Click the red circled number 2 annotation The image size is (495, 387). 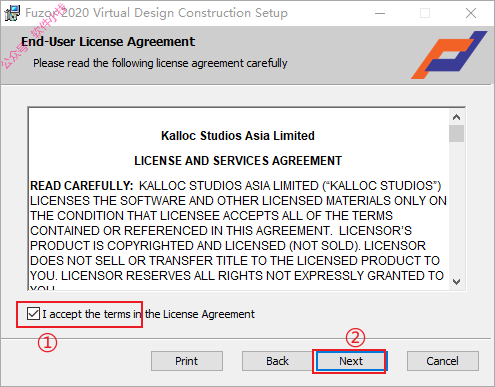(355, 338)
